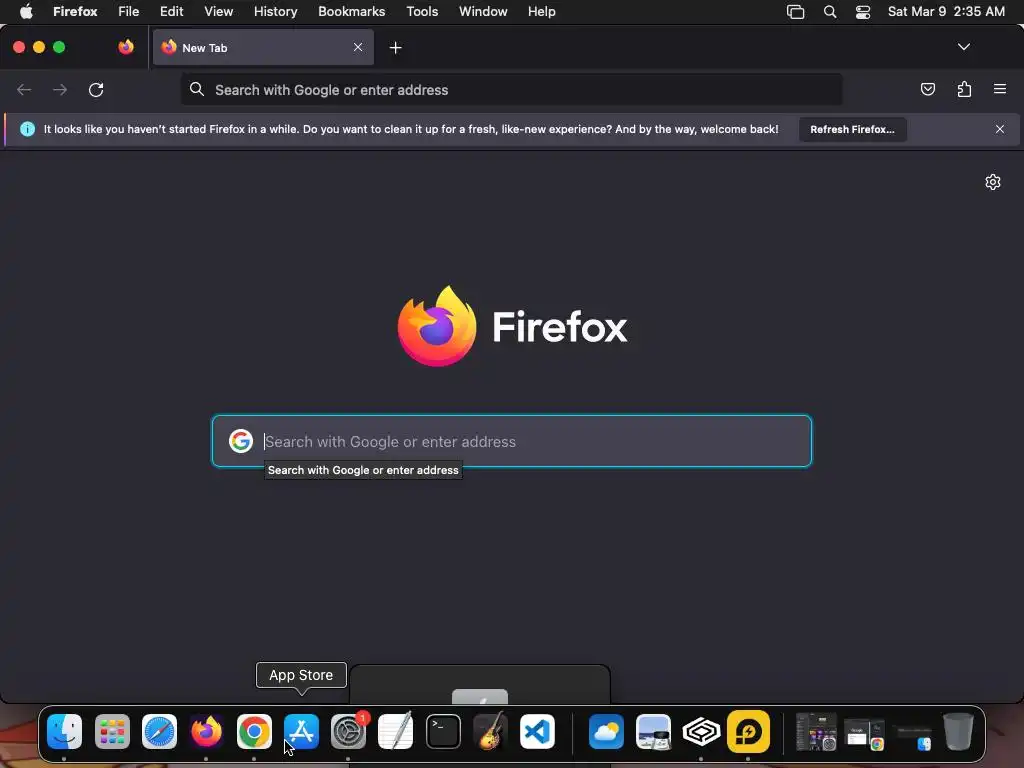Focus the address bar search field
This screenshot has height=768, width=1024.
tap(511, 89)
